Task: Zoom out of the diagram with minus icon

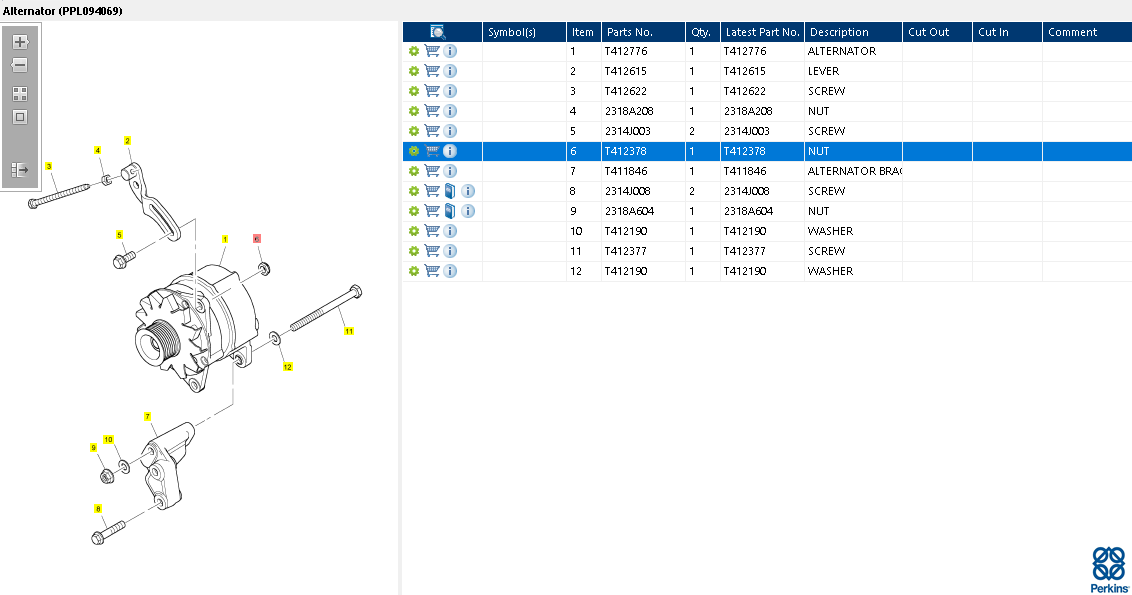Action: click(20, 65)
